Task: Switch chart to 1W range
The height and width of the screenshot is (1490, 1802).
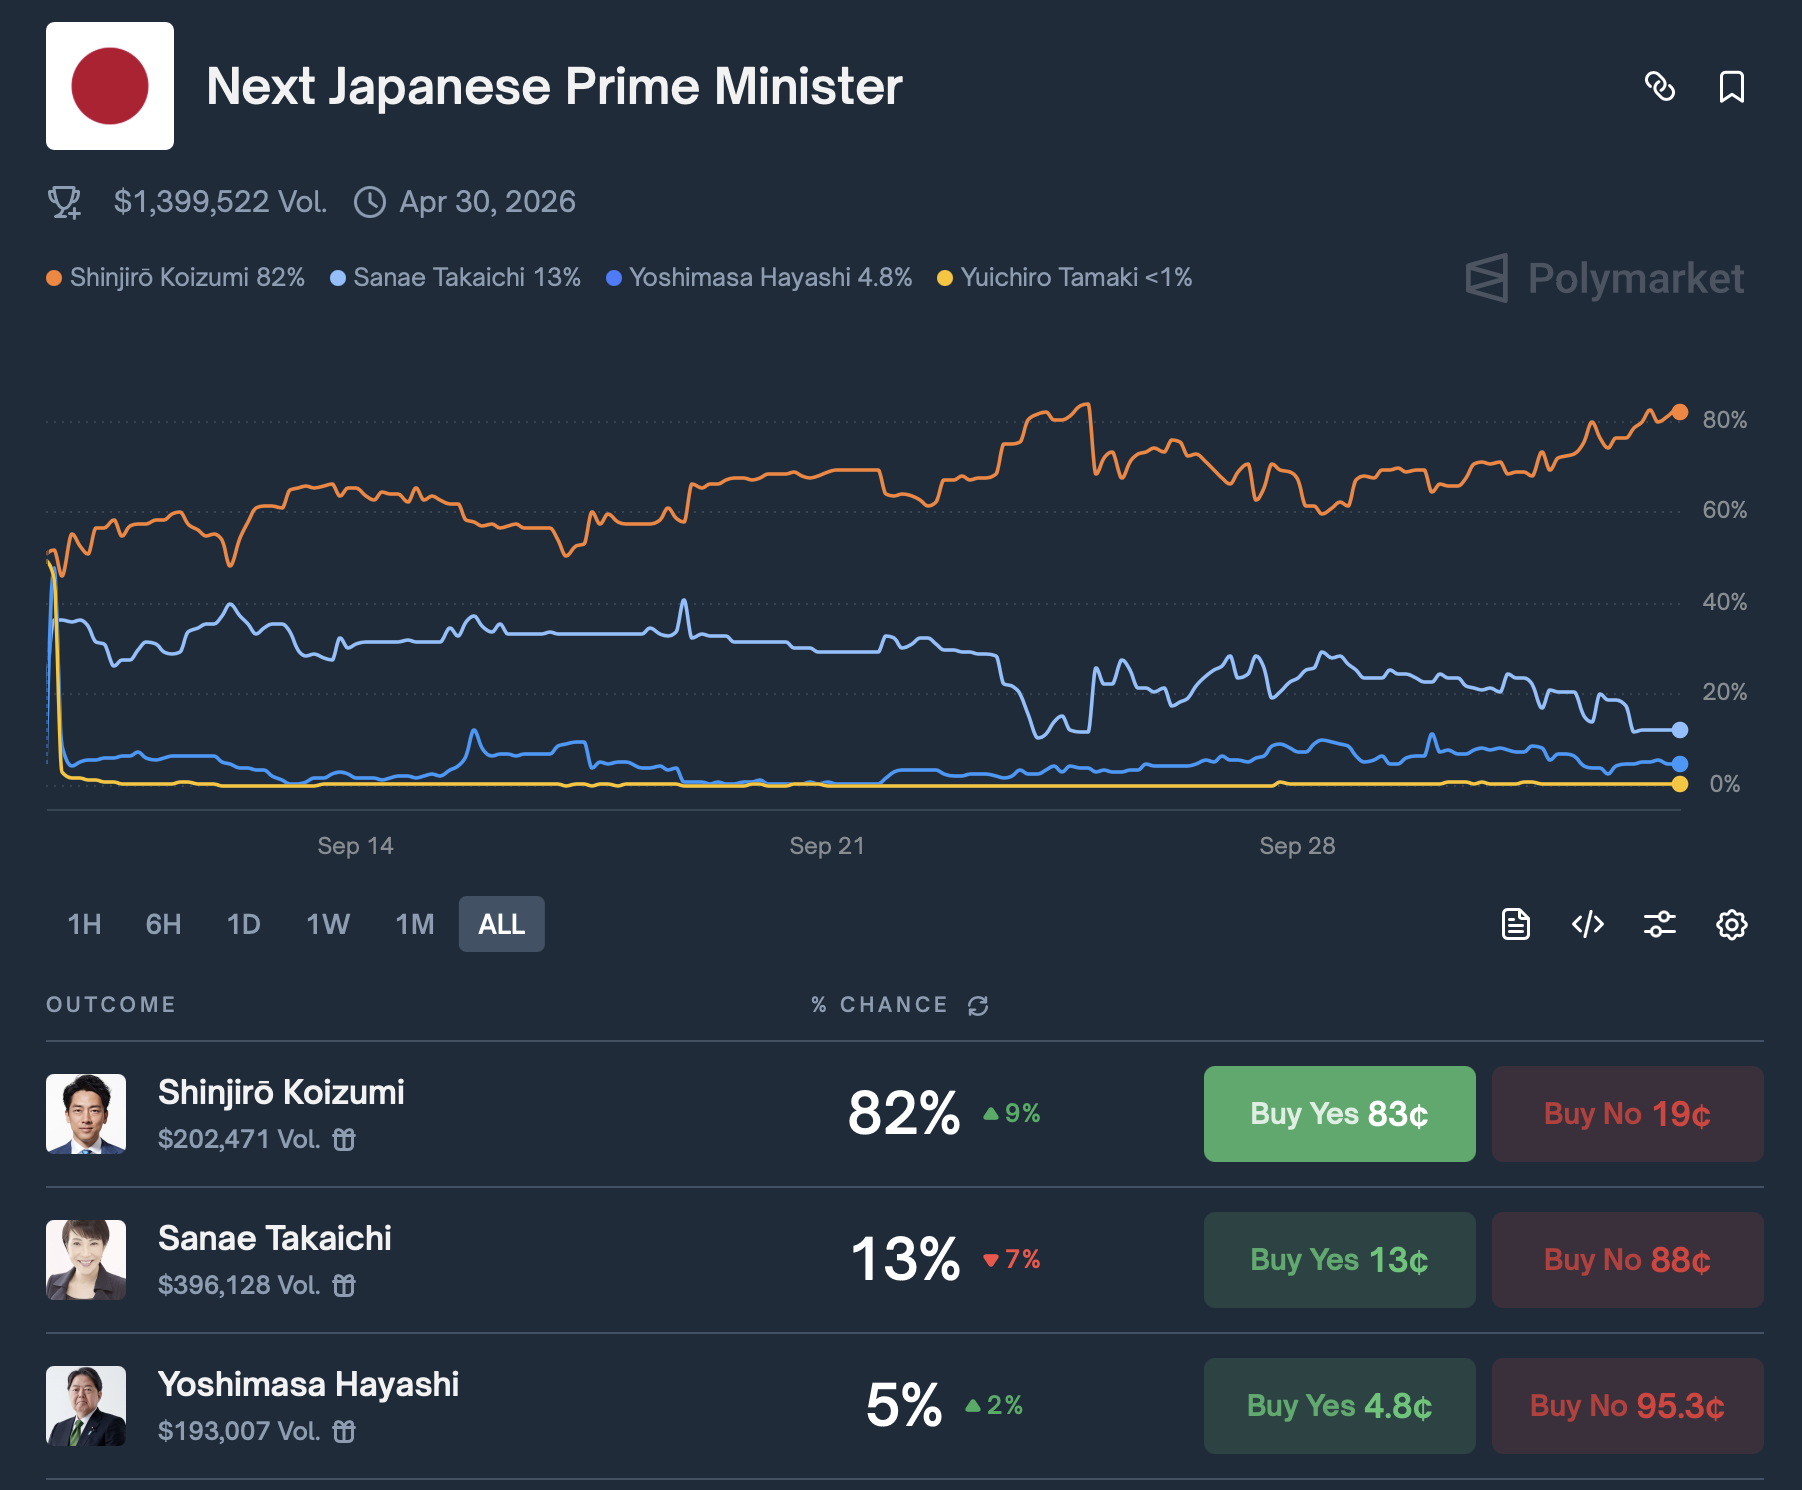Action: point(328,924)
